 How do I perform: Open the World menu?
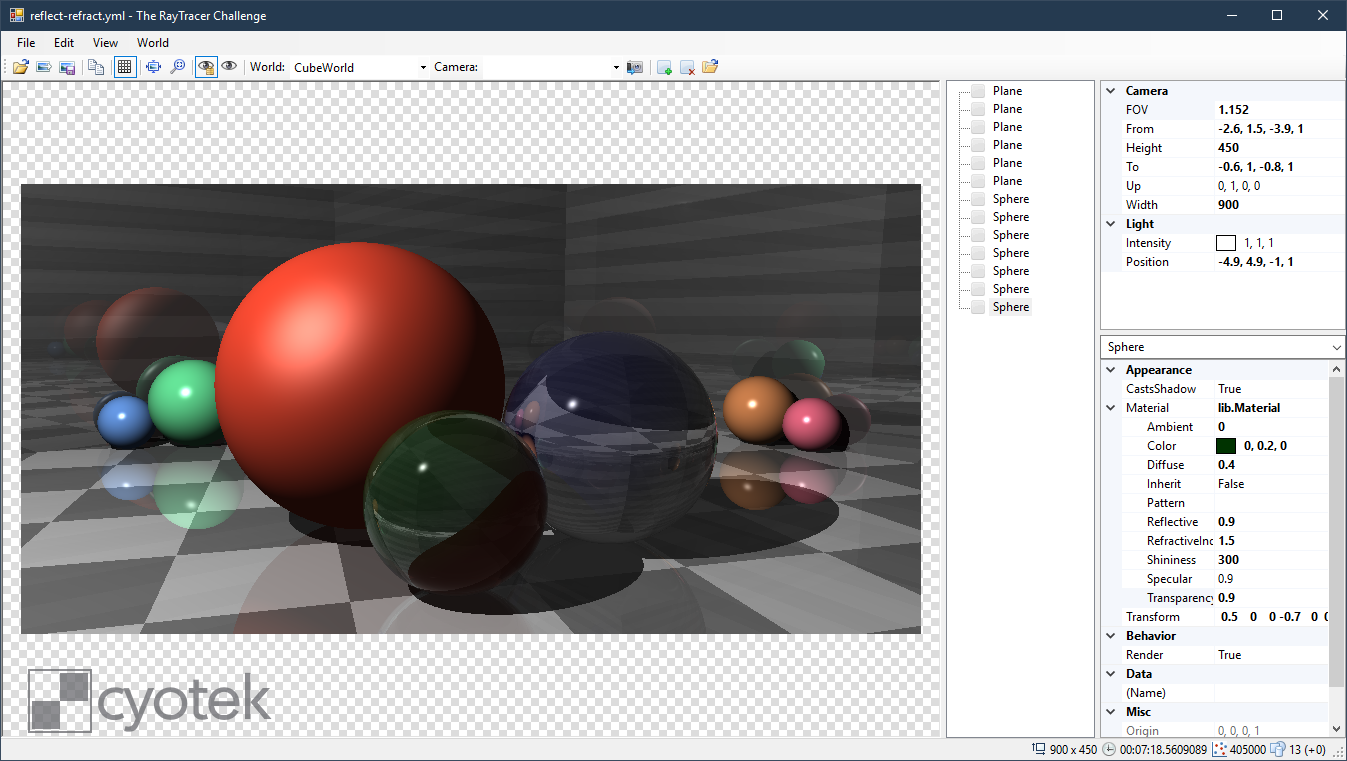point(152,43)
